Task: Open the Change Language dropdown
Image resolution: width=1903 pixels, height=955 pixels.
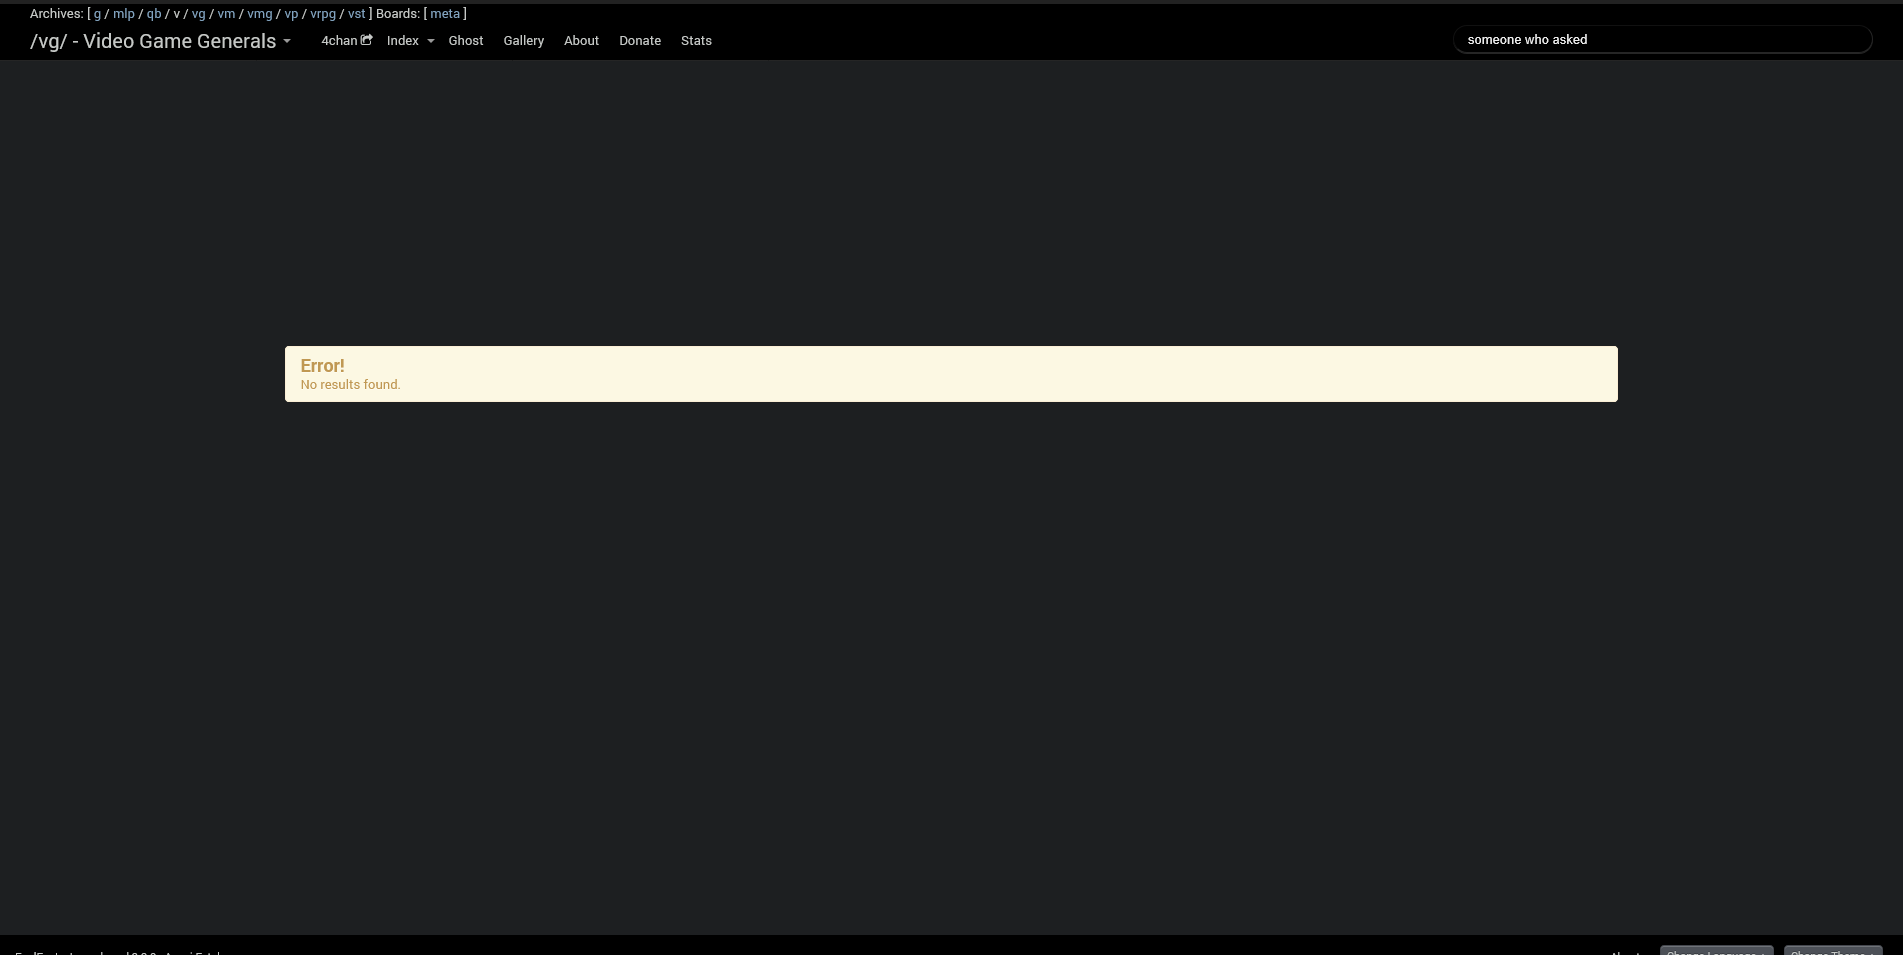Action: [1716, 950]
